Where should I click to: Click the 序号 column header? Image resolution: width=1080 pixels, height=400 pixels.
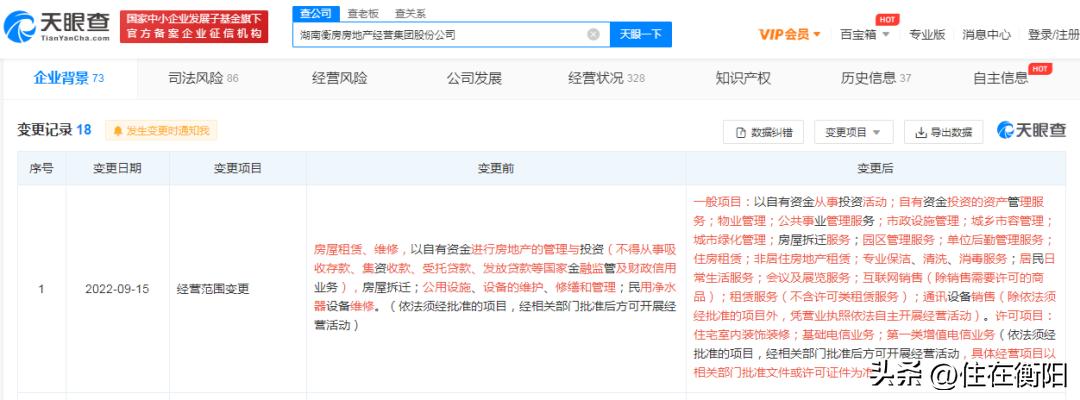(41, 168)
